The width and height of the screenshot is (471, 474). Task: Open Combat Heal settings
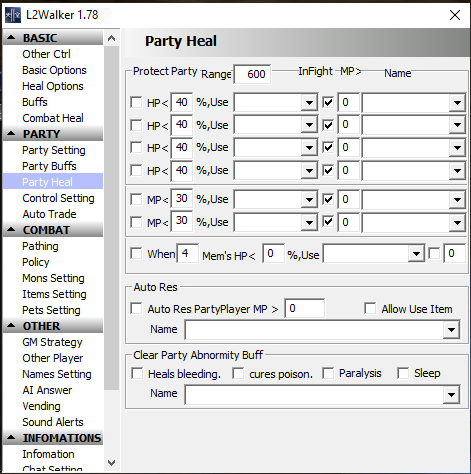pyautogui.click(x=53, y=118)
